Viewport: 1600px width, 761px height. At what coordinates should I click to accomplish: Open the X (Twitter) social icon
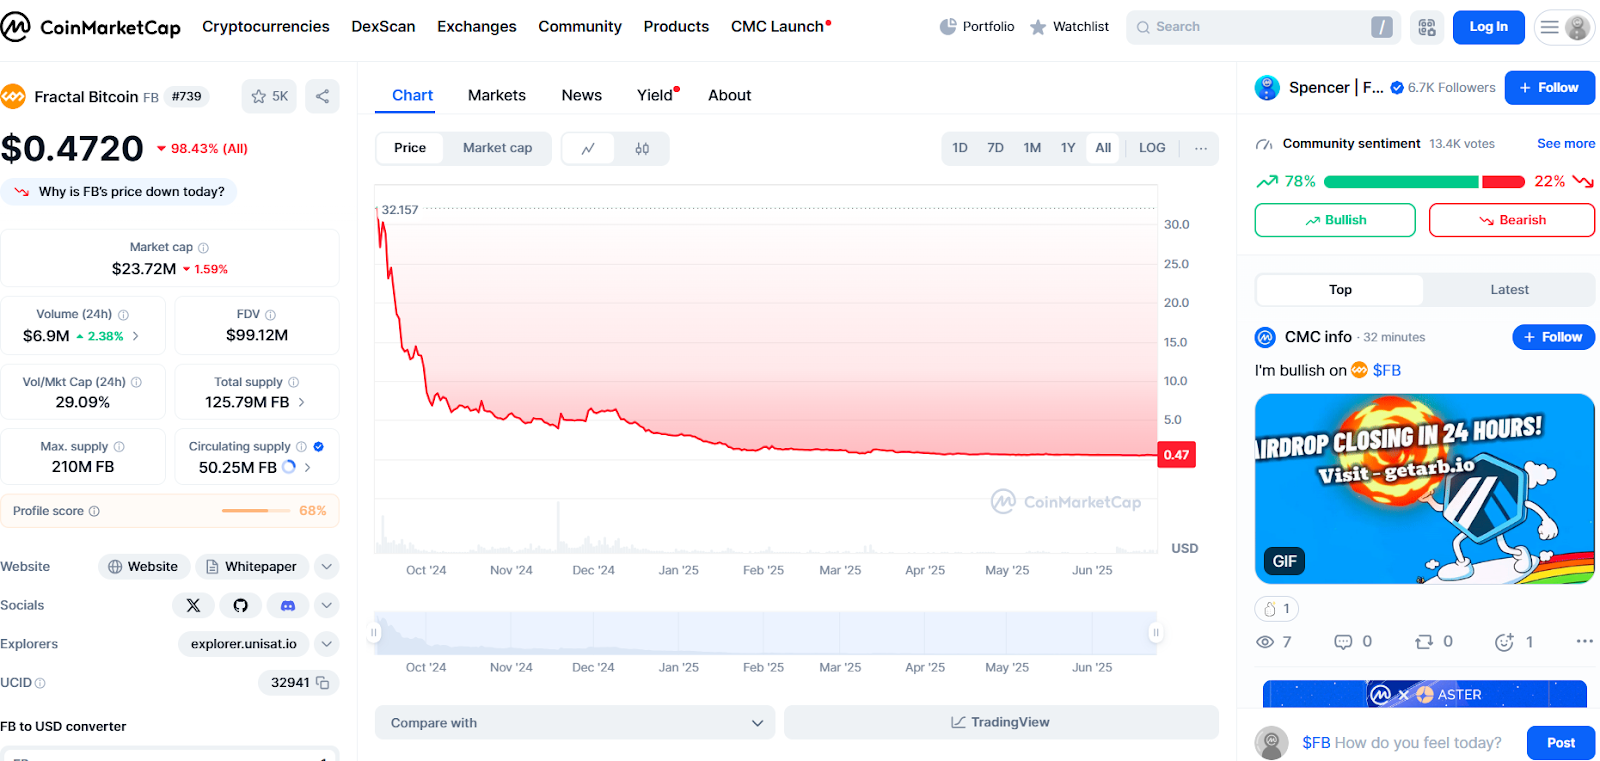point(193,605)
